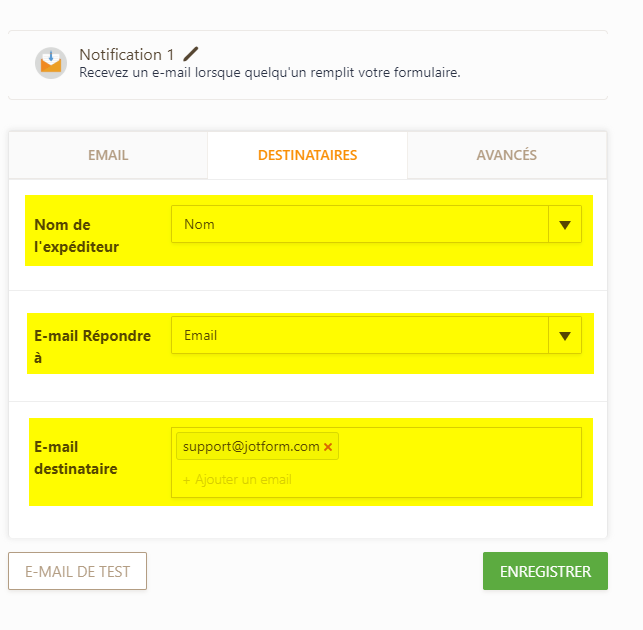Screen dimensions: 643x630
Task: Click the E-mail Répondre à label
Action: (x=93, y=347)
